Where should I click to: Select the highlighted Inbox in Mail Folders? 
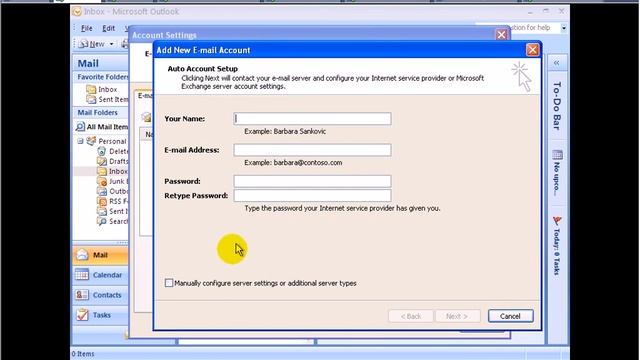(113, 171)
